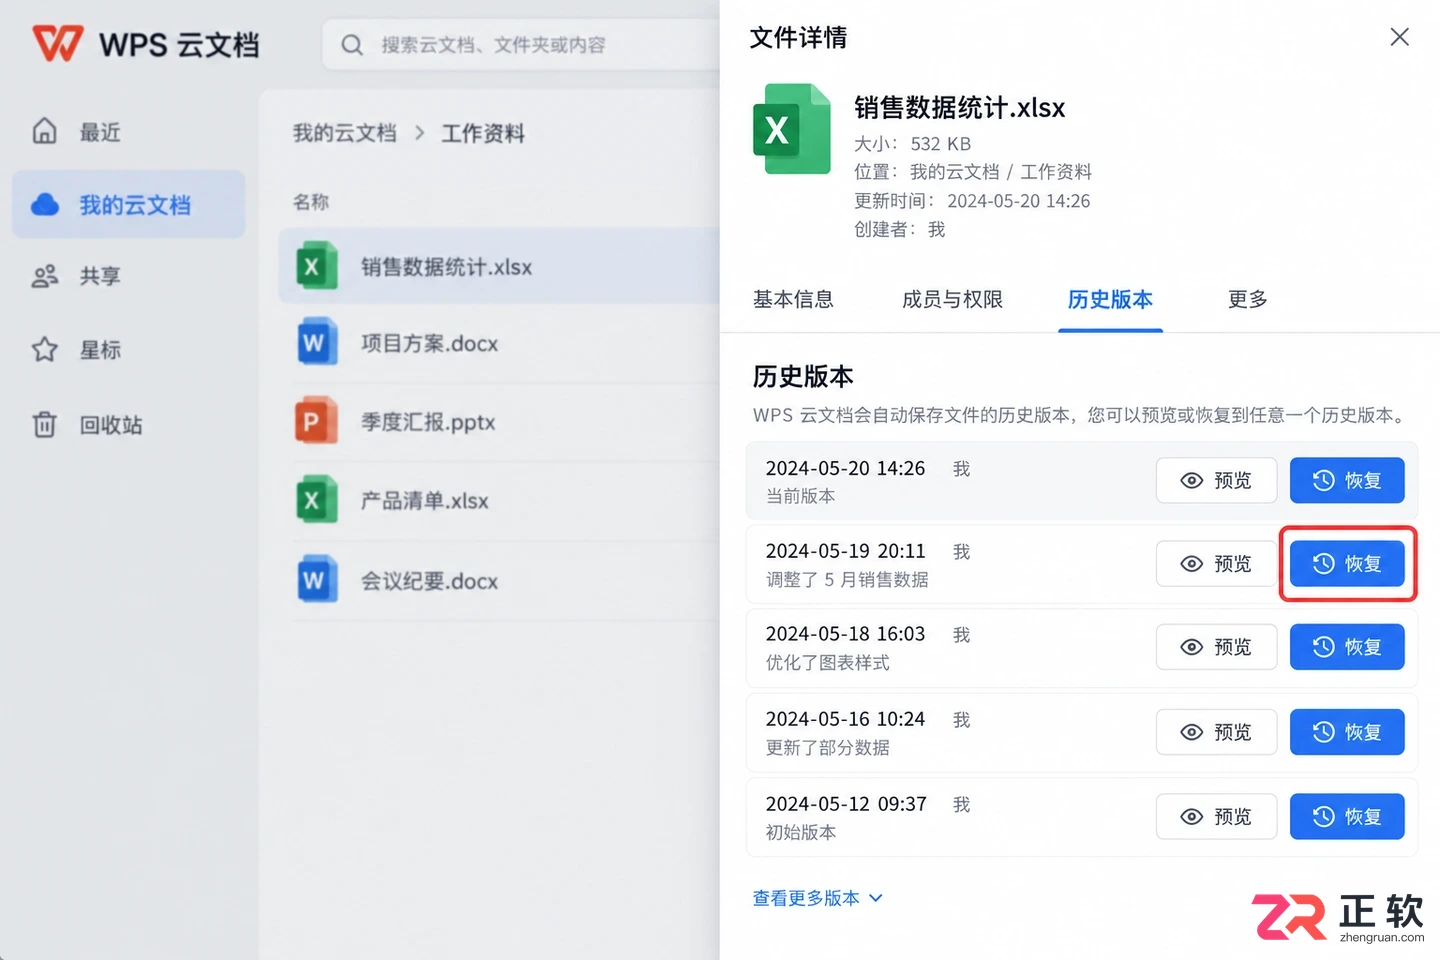The width and height of the screenshot is (1440, 960).
Task: Preview the 2024-05-12 09:37 initial version
Action: click(1217, 817)
